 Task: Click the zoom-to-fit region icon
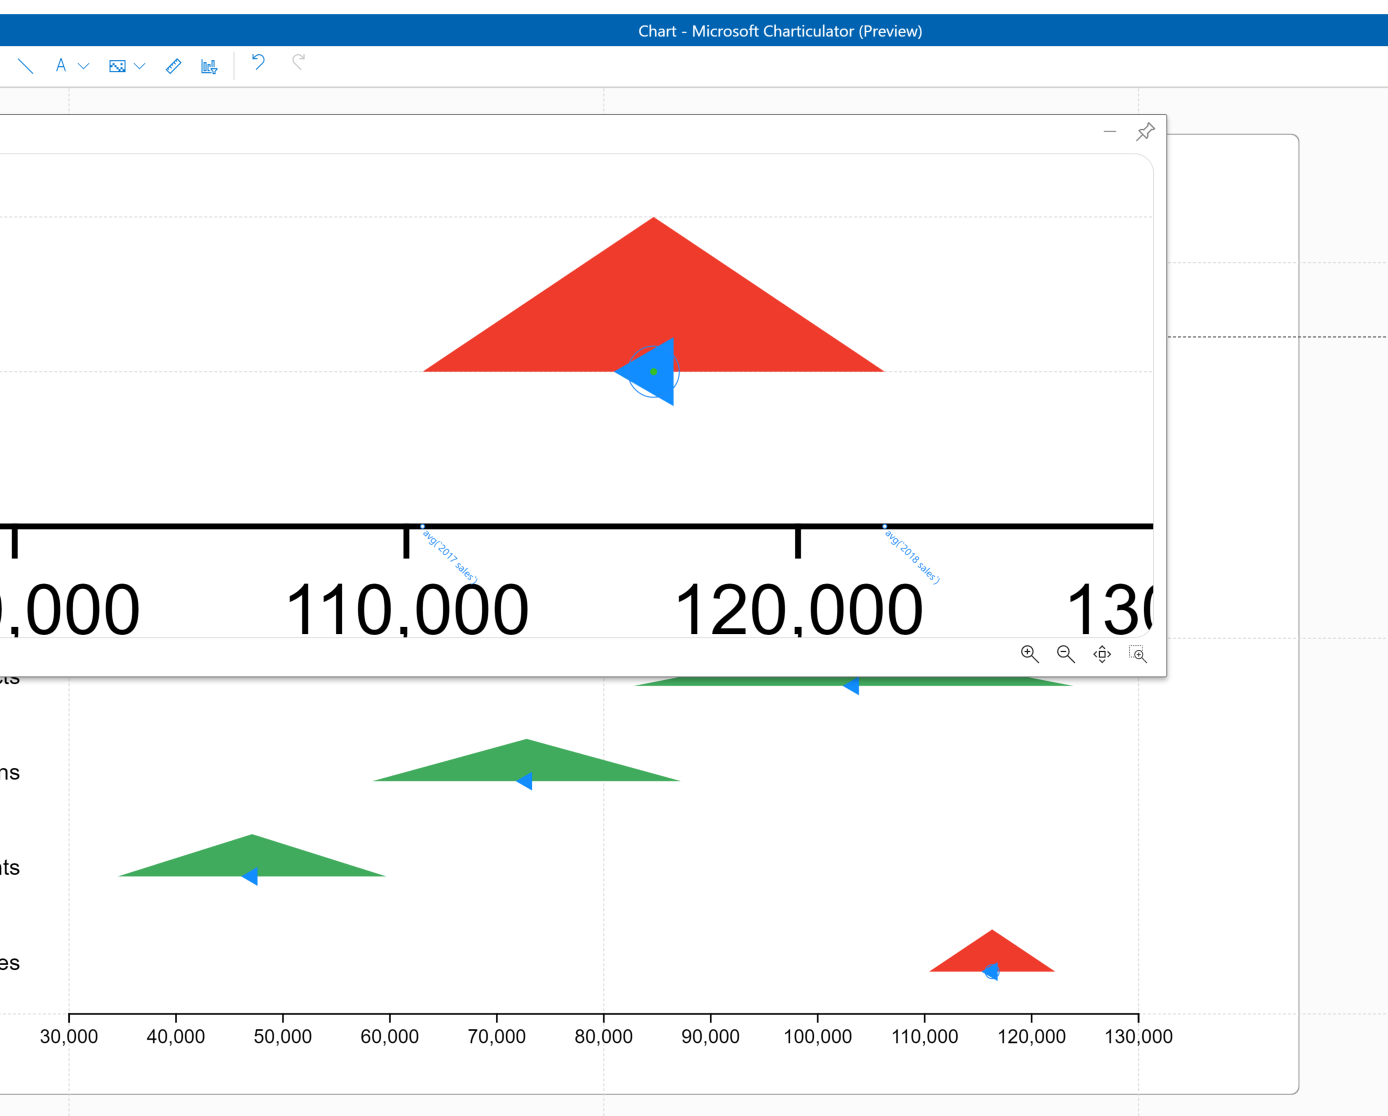tap(1138, 654)
